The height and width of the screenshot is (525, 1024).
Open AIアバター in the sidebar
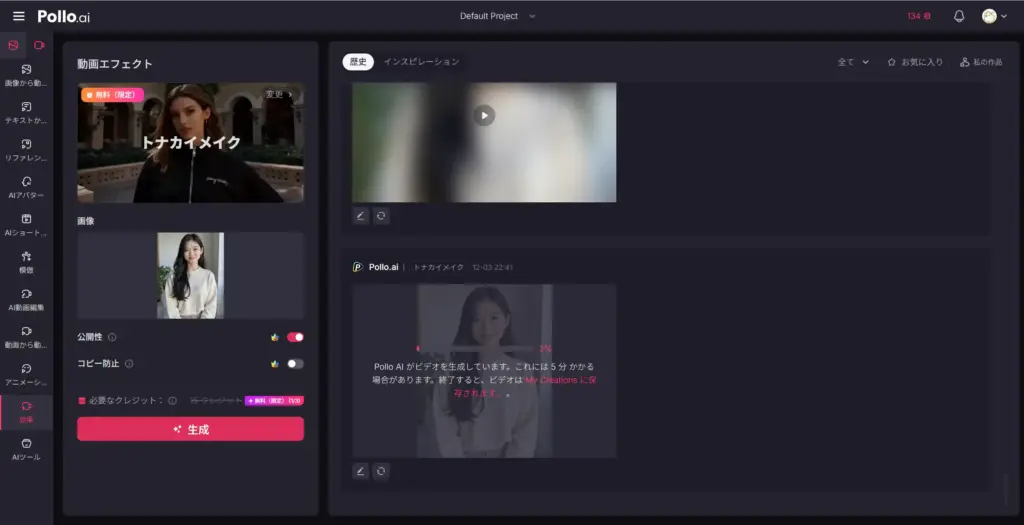(x=26, y=186)
